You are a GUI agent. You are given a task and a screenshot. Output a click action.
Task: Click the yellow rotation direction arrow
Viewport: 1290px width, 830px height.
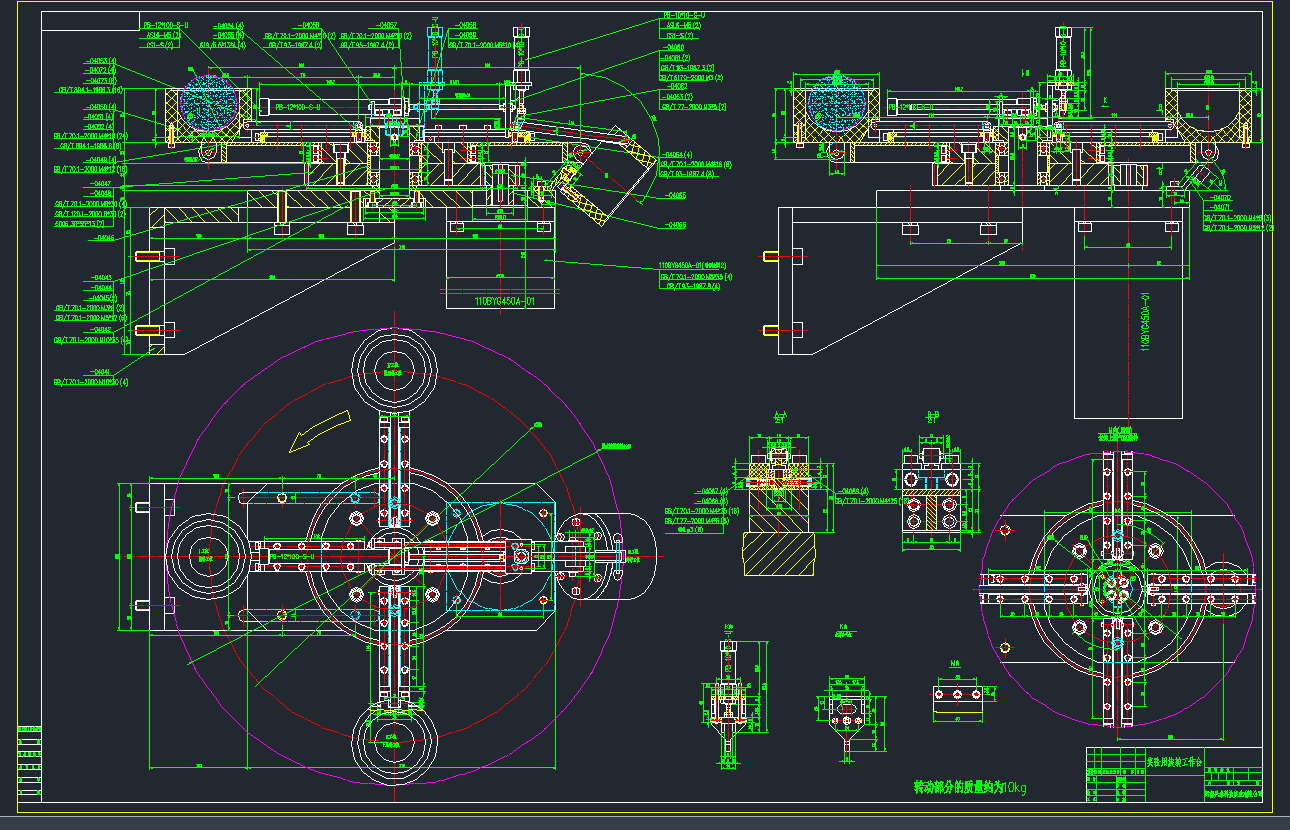tap(313, 432)
